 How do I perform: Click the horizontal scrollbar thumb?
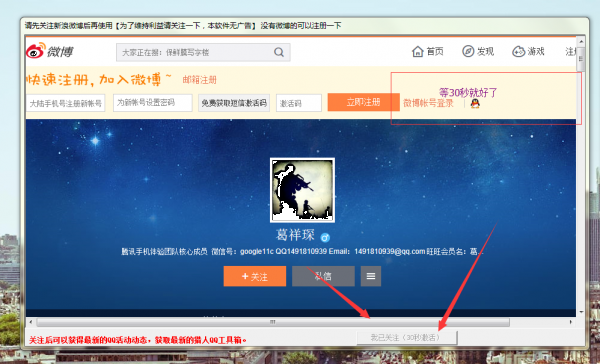(x=273, y=322)
